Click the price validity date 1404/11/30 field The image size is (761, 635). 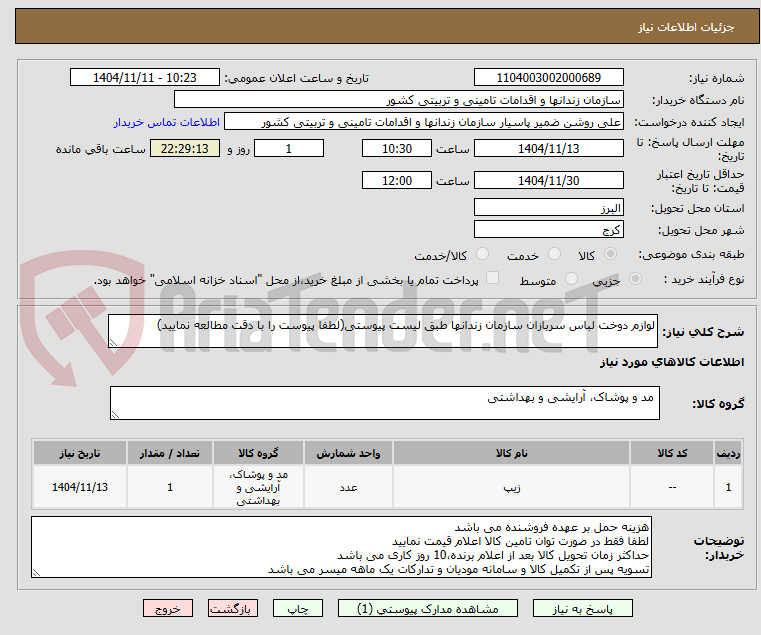(x=548, y=181)
